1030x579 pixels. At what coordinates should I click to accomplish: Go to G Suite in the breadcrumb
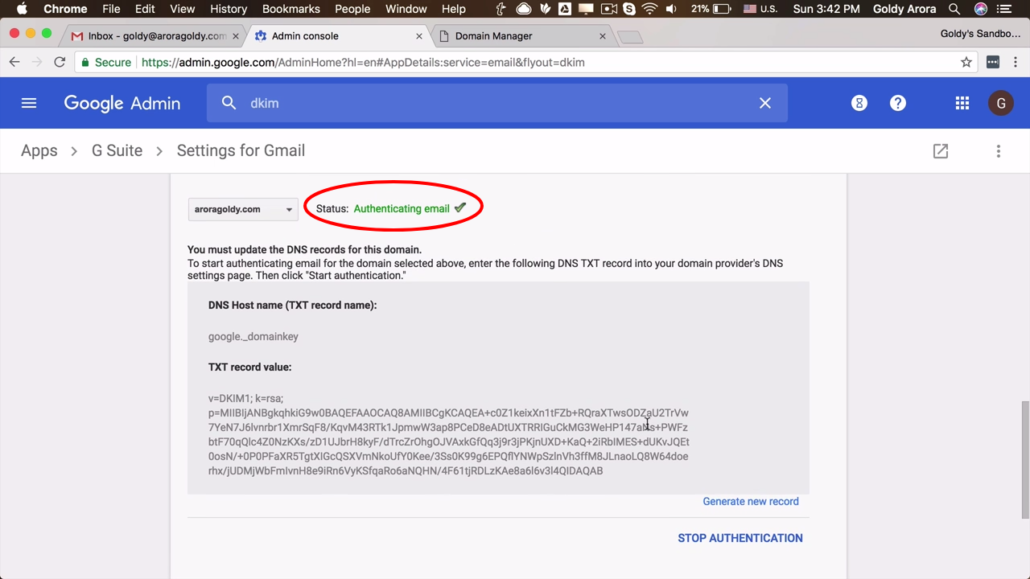pyautogui.click(x=117, y=151)
